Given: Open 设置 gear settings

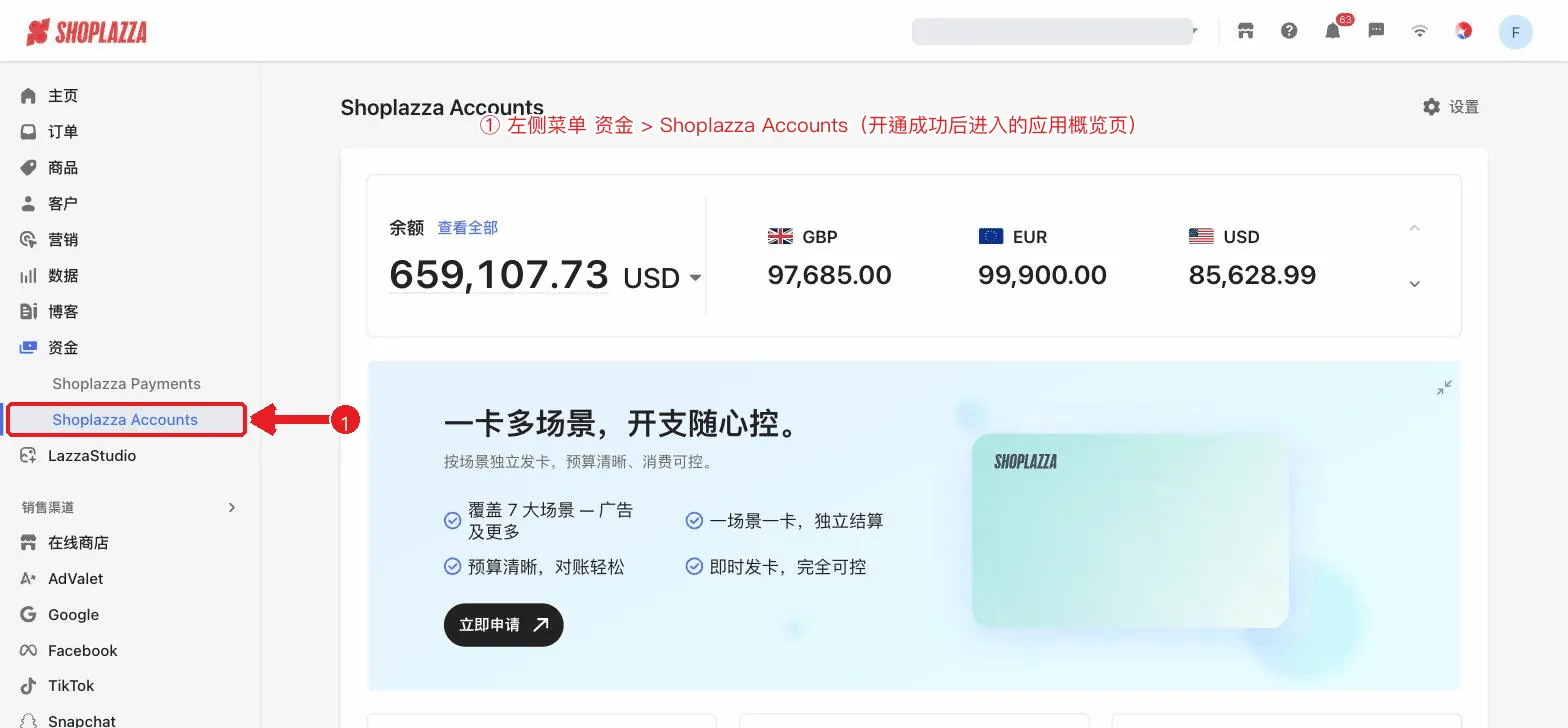Looking at the screenshot, I should tap(1451, 107).
